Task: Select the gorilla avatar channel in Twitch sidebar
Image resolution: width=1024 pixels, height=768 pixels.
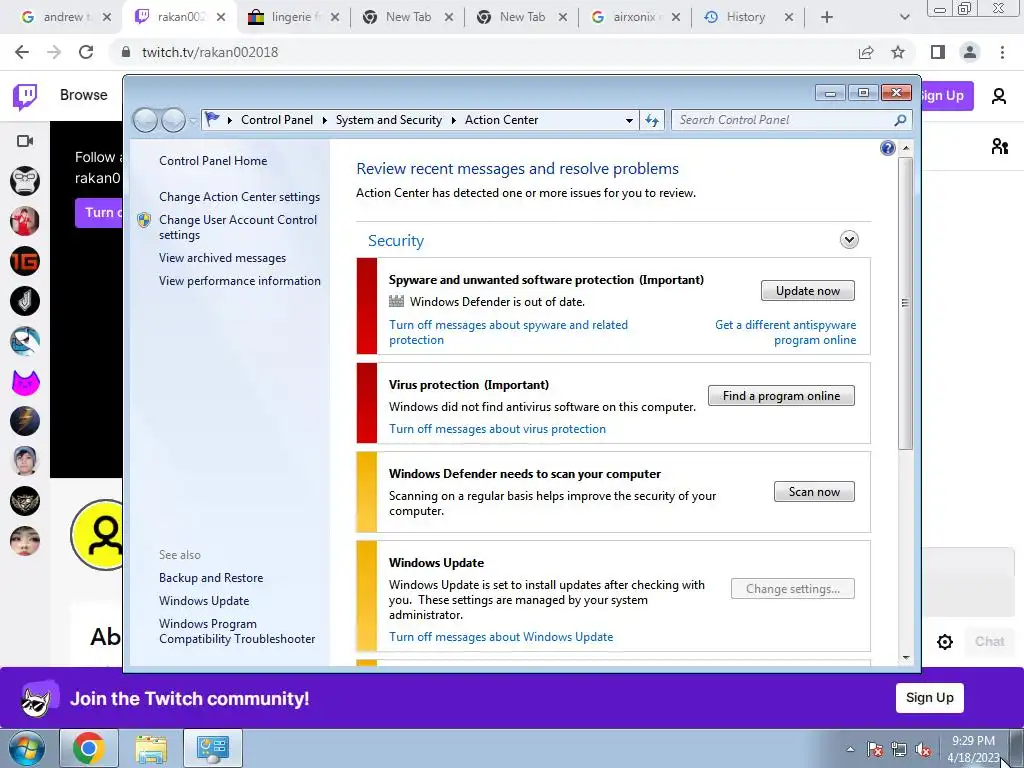Action: [x=25, y=181]
